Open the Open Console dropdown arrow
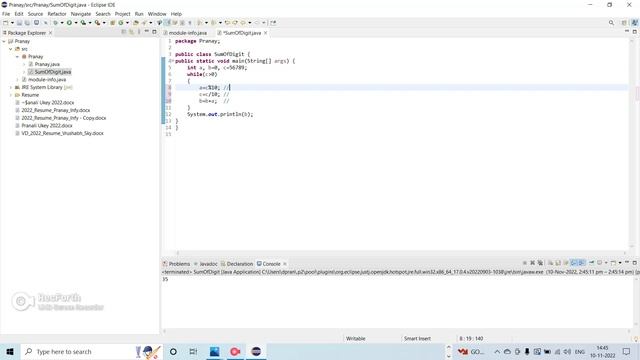Viewport: 640px width, 360px height. pyautogui.click(x=620, y=263)
